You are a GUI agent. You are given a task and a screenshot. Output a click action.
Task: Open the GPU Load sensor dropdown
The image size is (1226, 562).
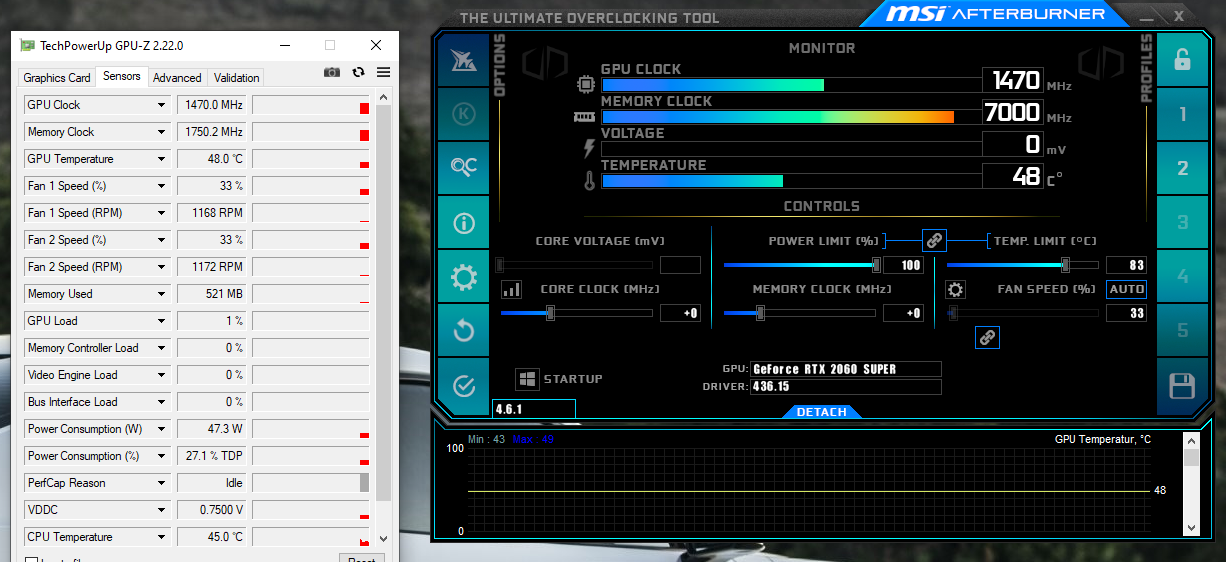[161, 321]
